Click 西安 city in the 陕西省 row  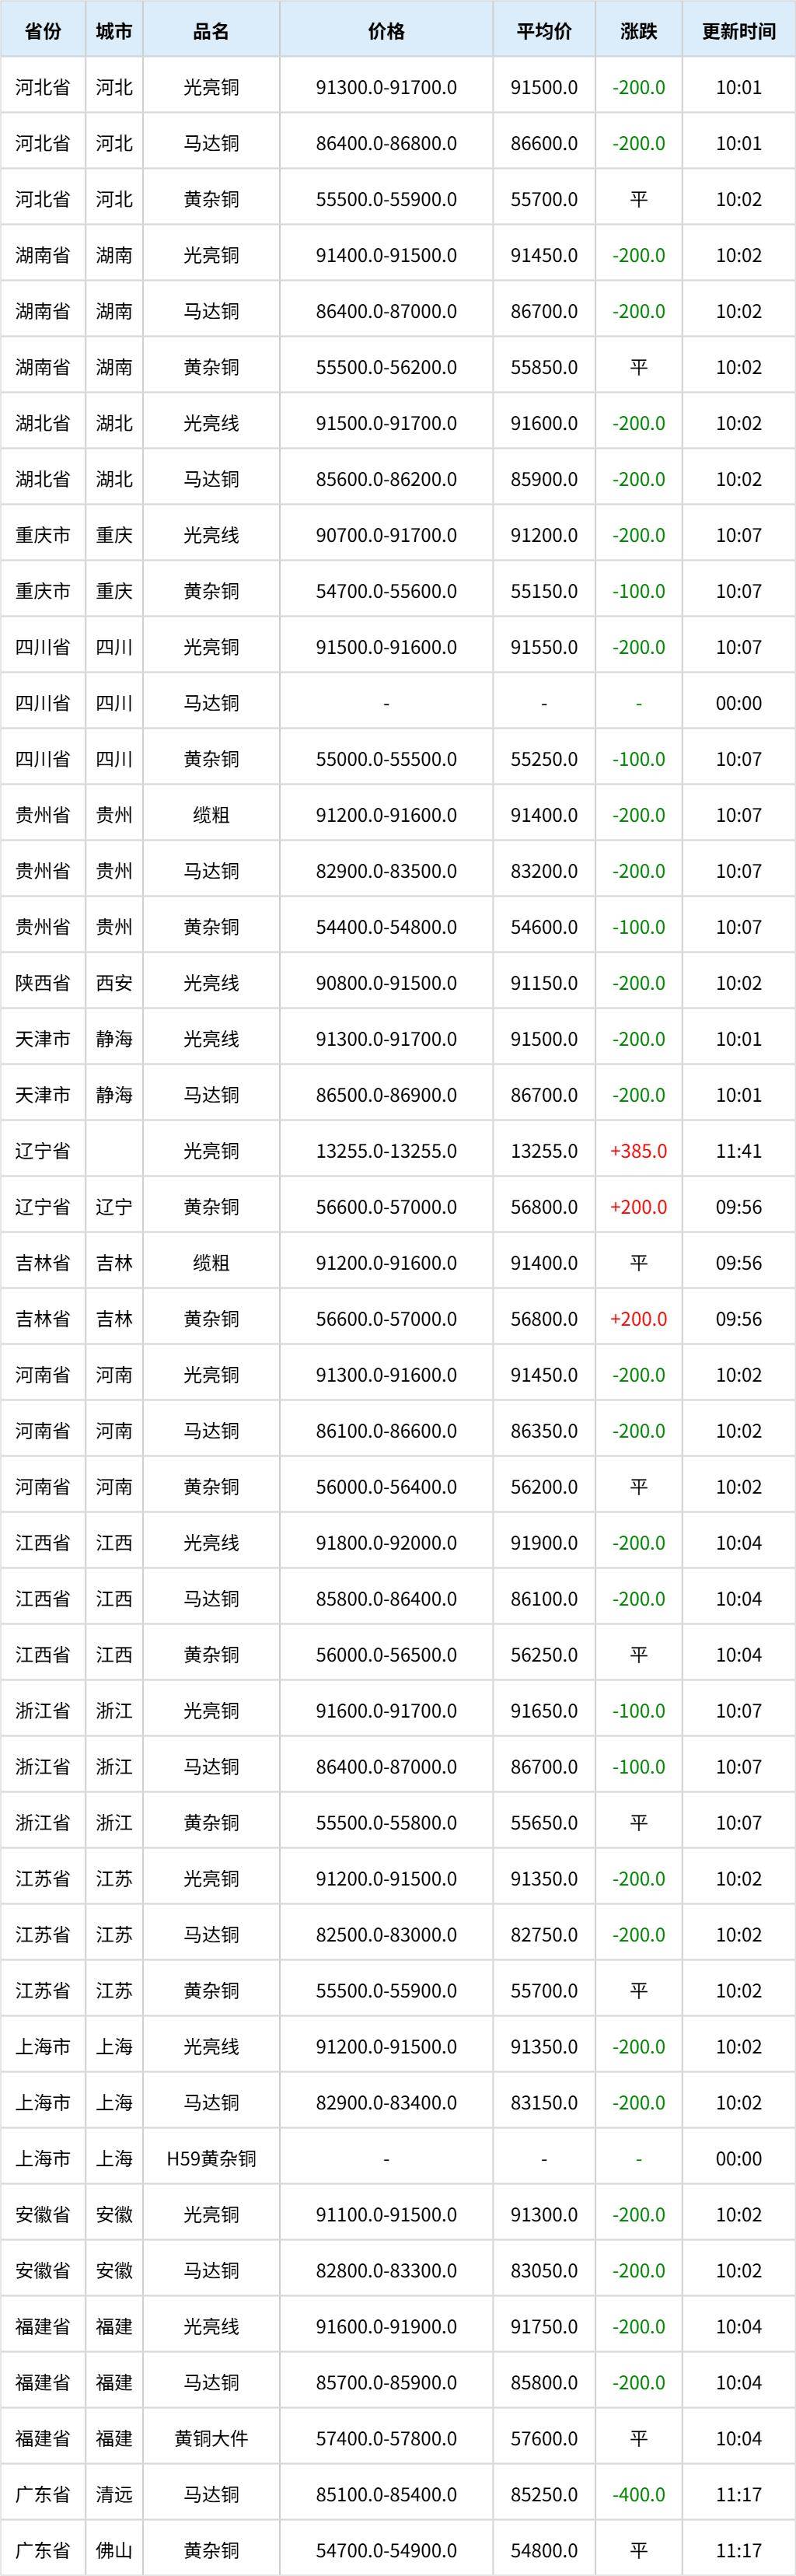114,983
